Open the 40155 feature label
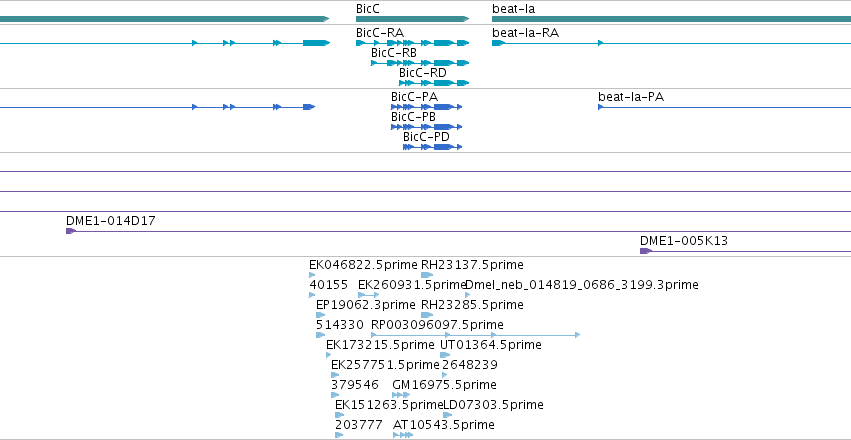Image resolution: width=851 pixels, height=440 pixels. tap(328, 285)
